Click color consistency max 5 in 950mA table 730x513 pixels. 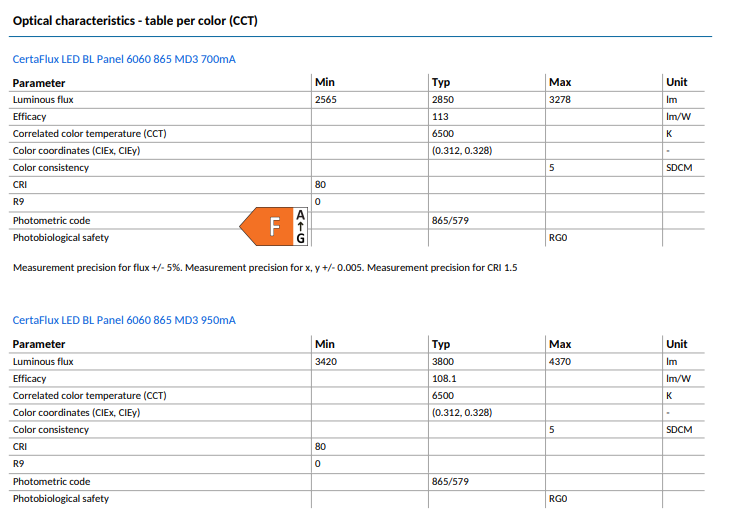(x=552, y=430)
